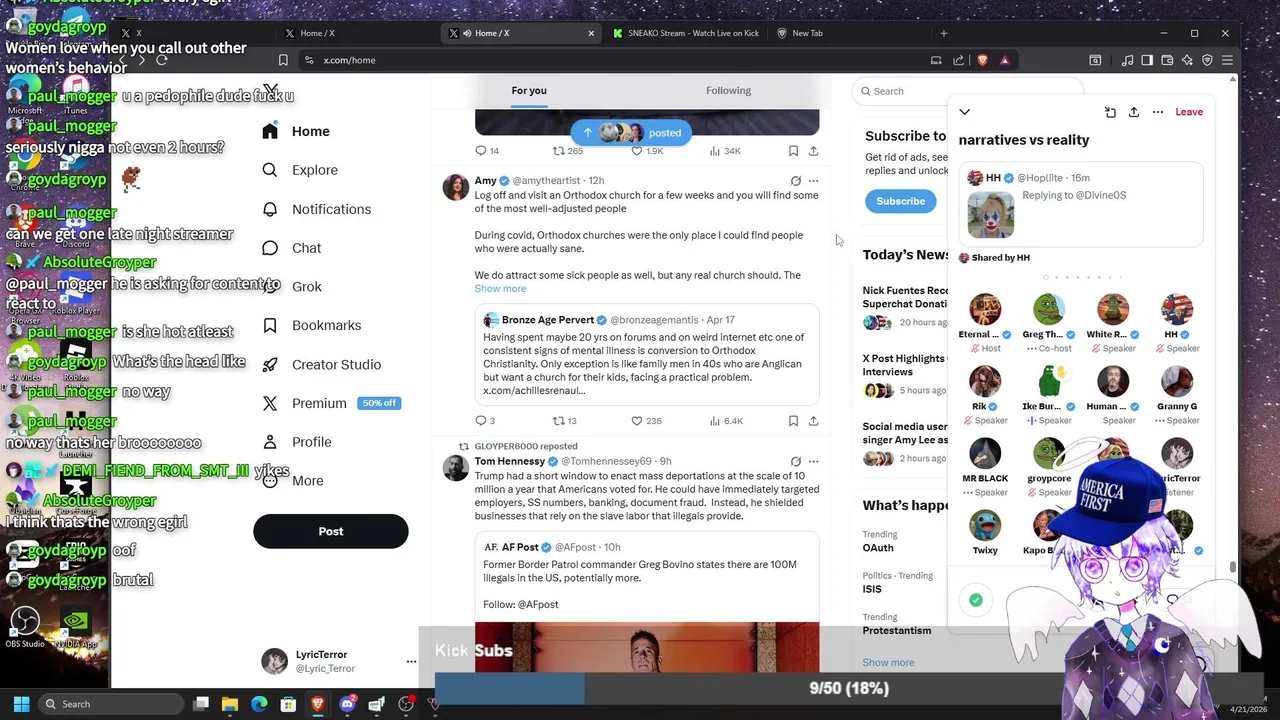Viewport: 1280px width, 720px height.
Task: Open Bronze Age Pervert quoted post
Action: (646, 354)
